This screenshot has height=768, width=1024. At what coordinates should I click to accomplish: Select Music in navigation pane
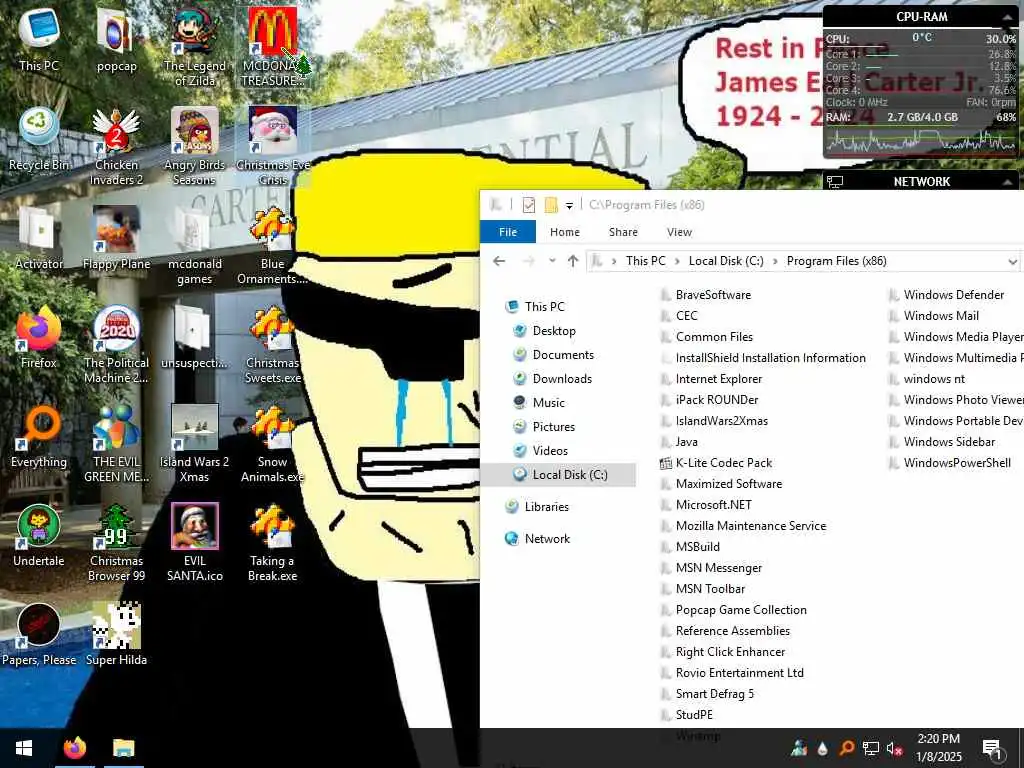click(x=548, y=403)
